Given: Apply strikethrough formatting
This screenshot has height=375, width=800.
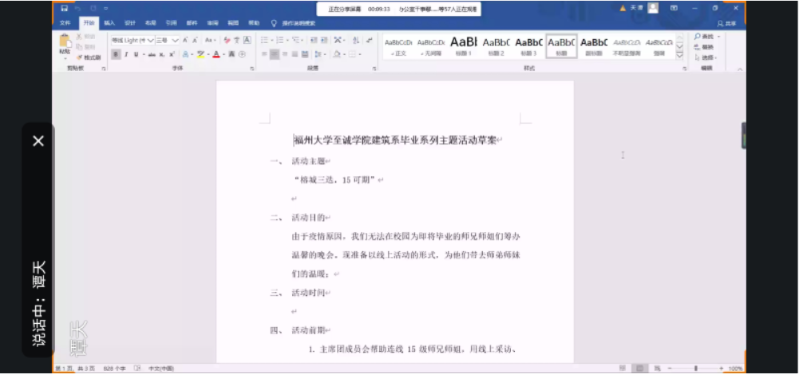Looking at the screenshot, I should [152, 55].
